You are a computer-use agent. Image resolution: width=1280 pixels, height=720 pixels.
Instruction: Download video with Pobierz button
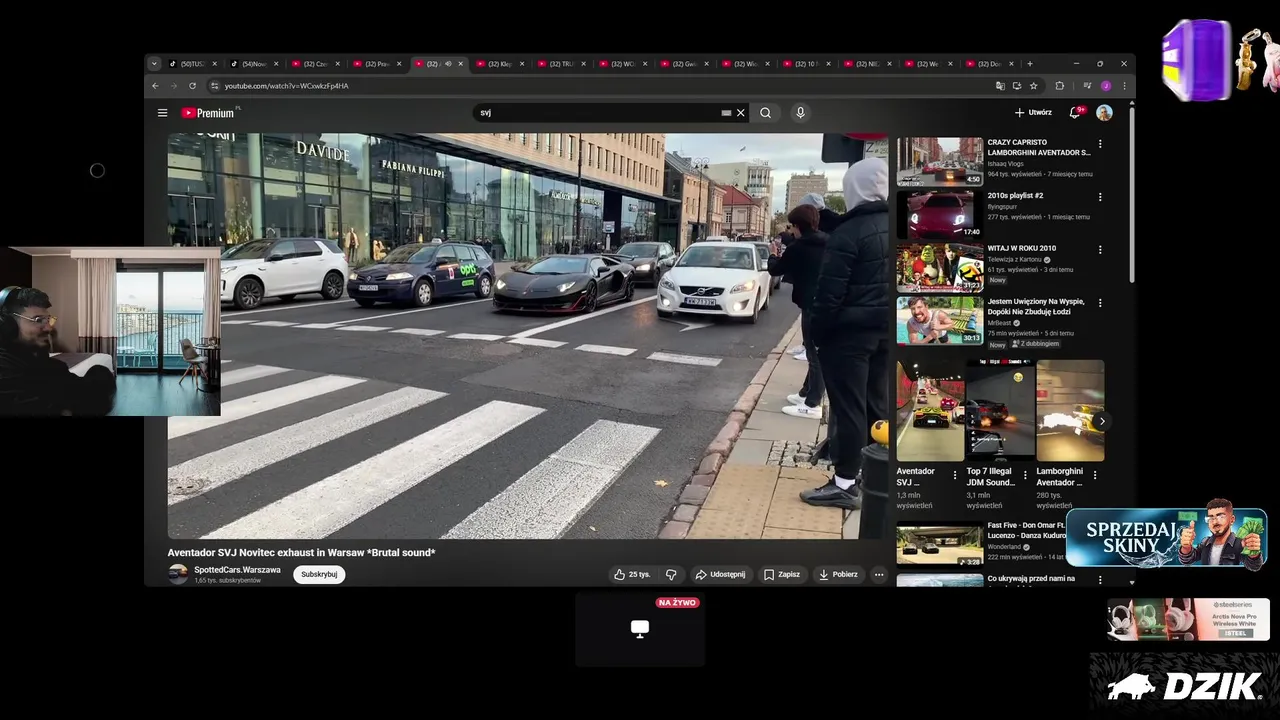[838, 574]
